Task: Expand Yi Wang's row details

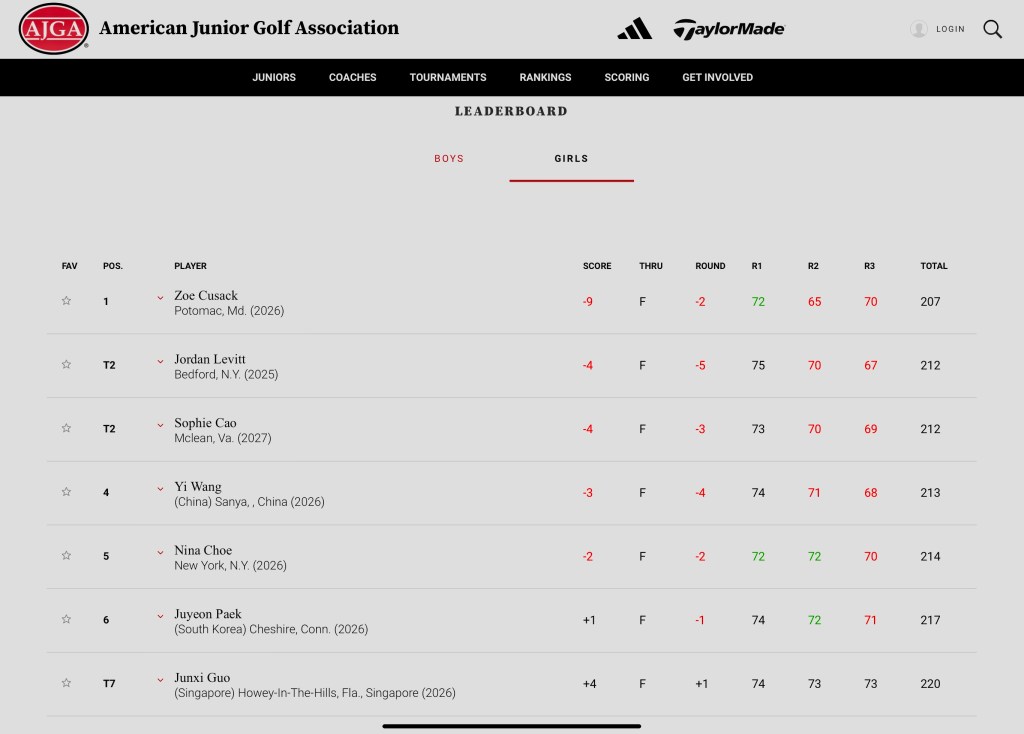Action: [x=160, y=488]
